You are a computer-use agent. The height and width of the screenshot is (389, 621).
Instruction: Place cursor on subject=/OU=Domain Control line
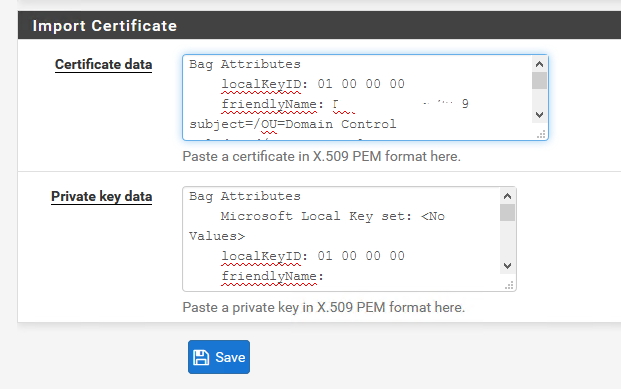click(x=293, y=124)
